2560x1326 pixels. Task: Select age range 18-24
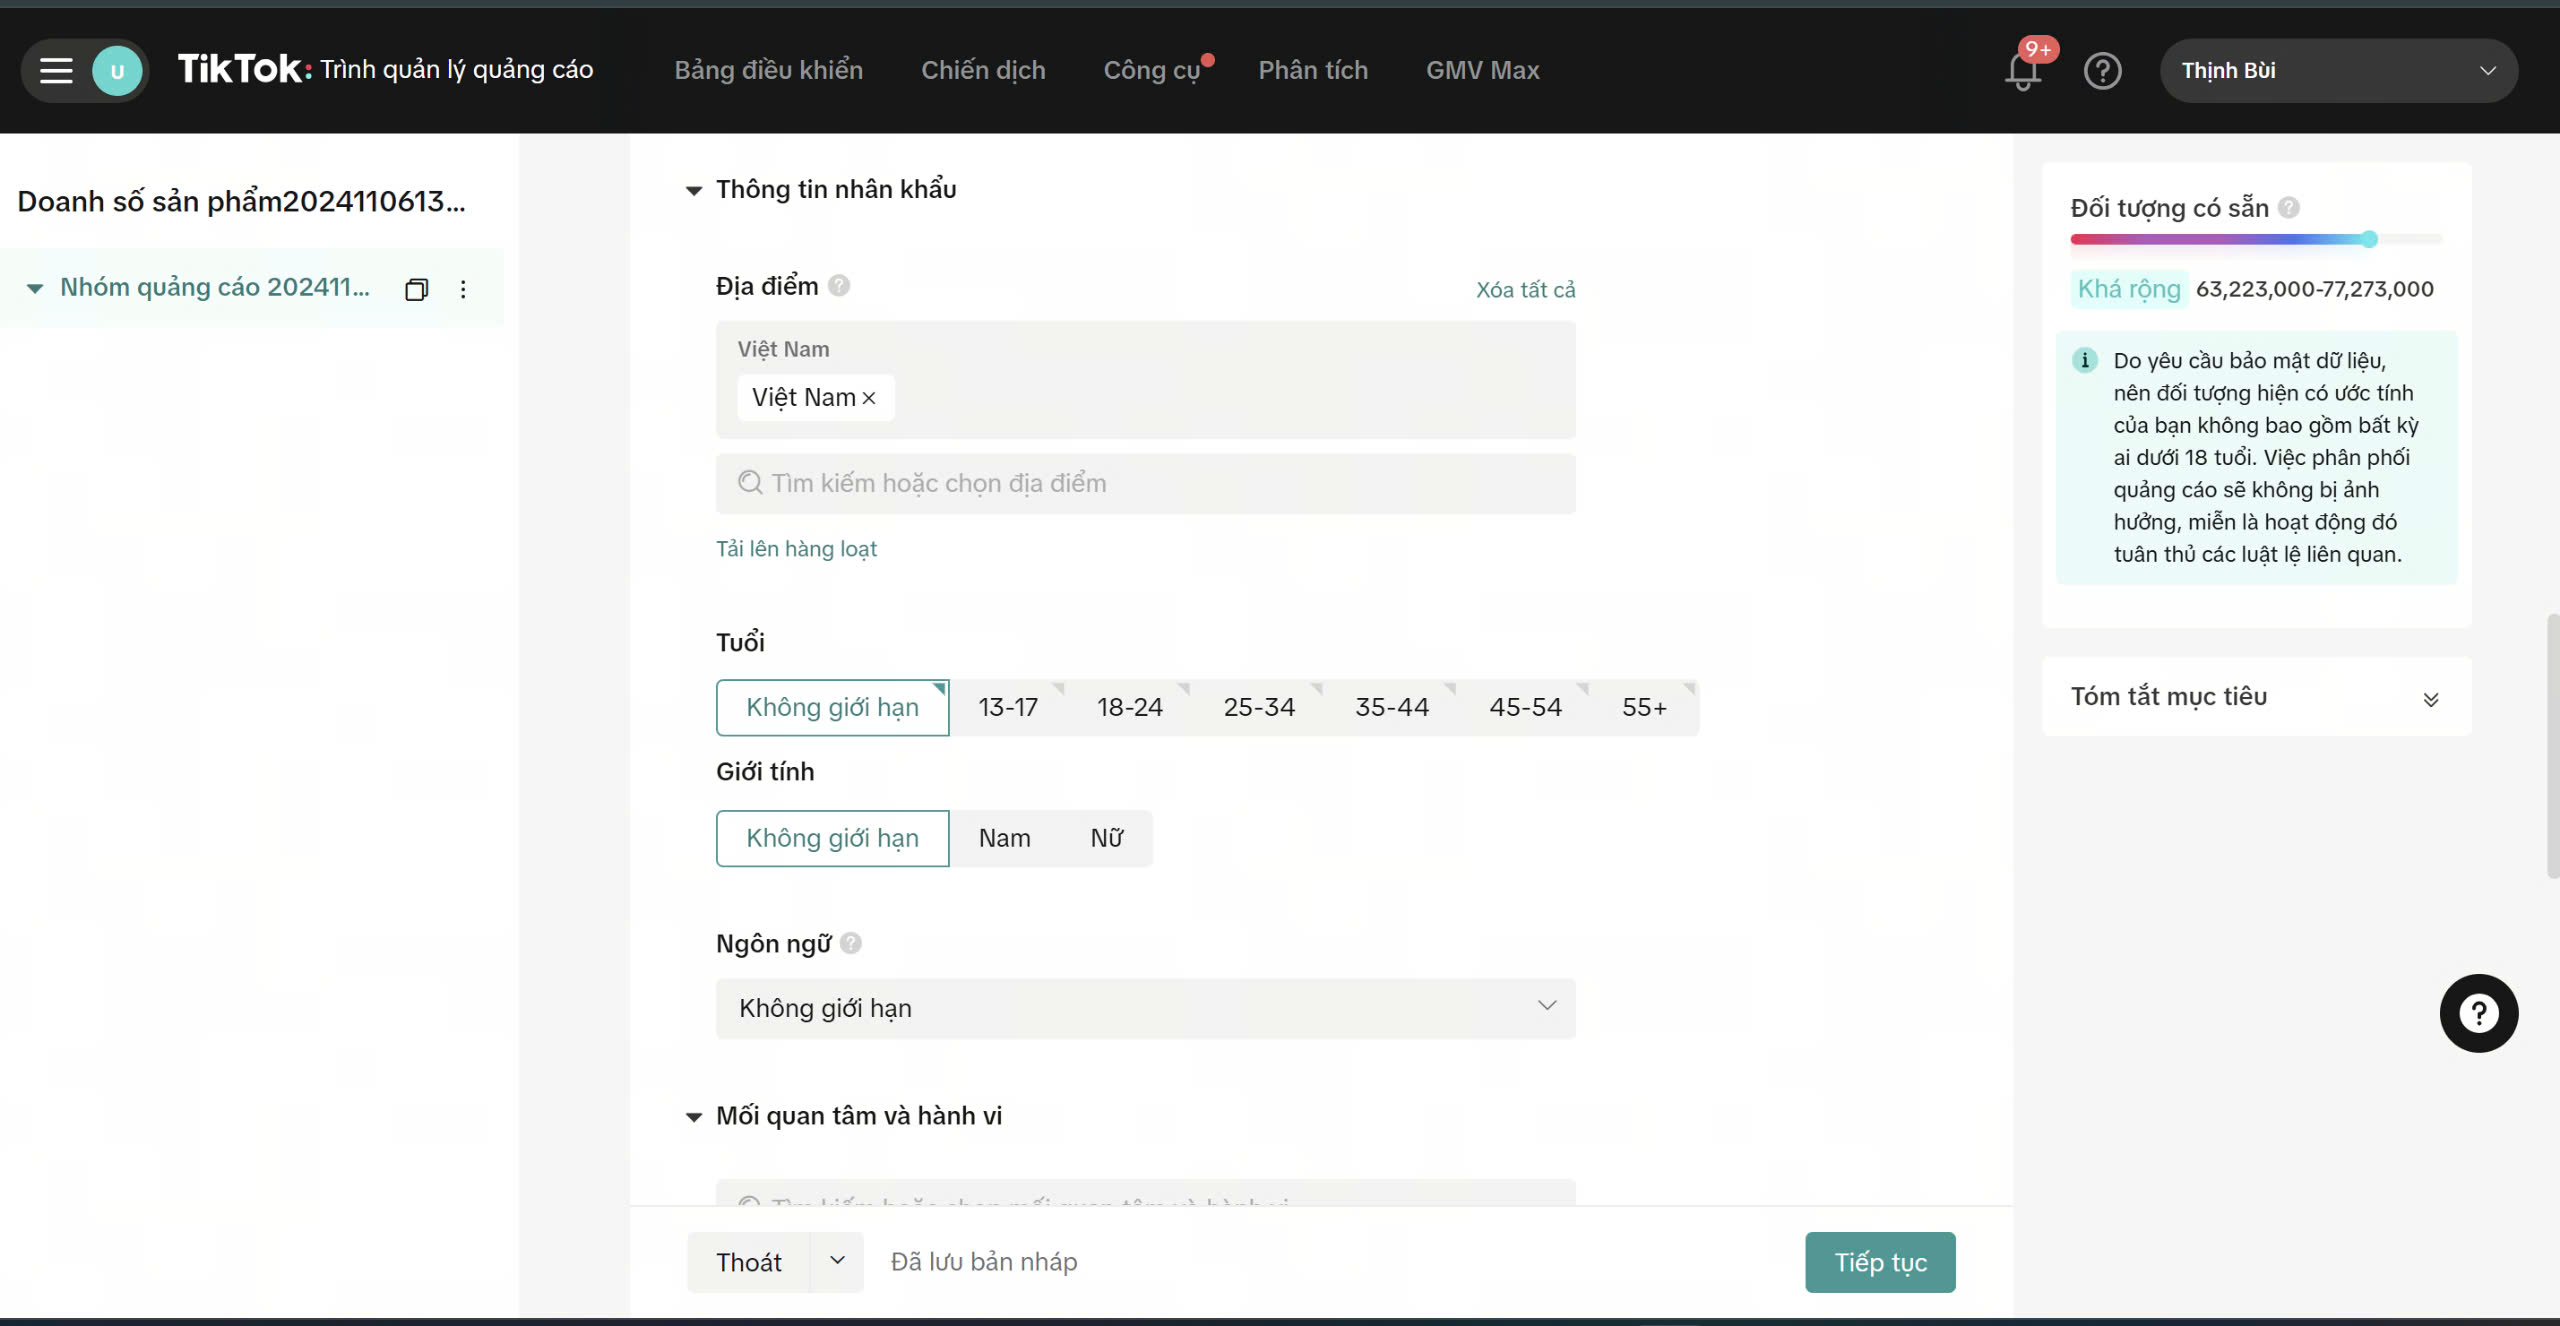click(x=1130, y=708)
